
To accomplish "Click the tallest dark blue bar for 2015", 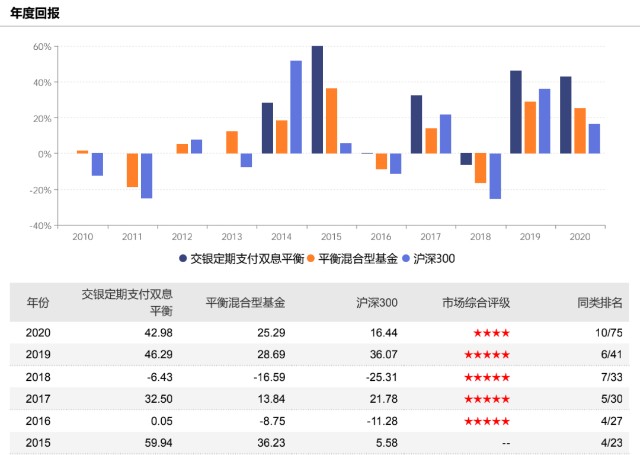I will pos(317,100).
